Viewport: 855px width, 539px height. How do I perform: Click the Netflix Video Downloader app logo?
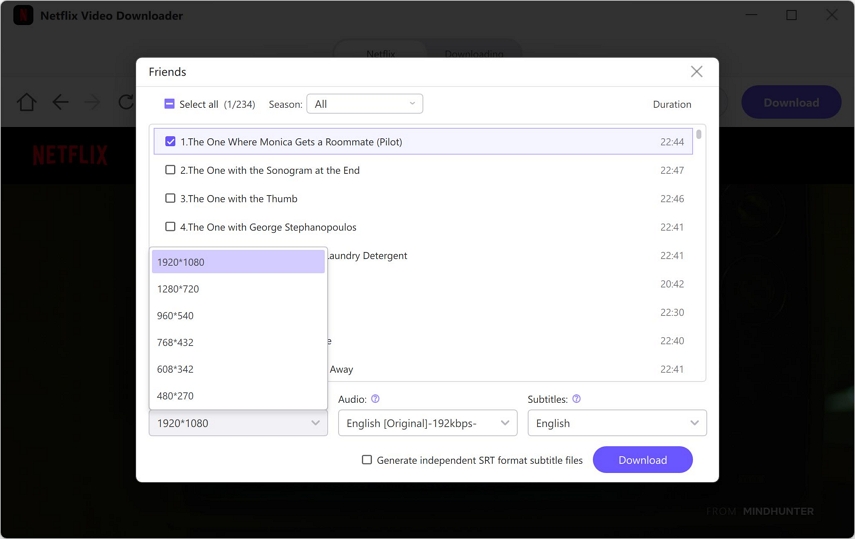tap(23, 15)
